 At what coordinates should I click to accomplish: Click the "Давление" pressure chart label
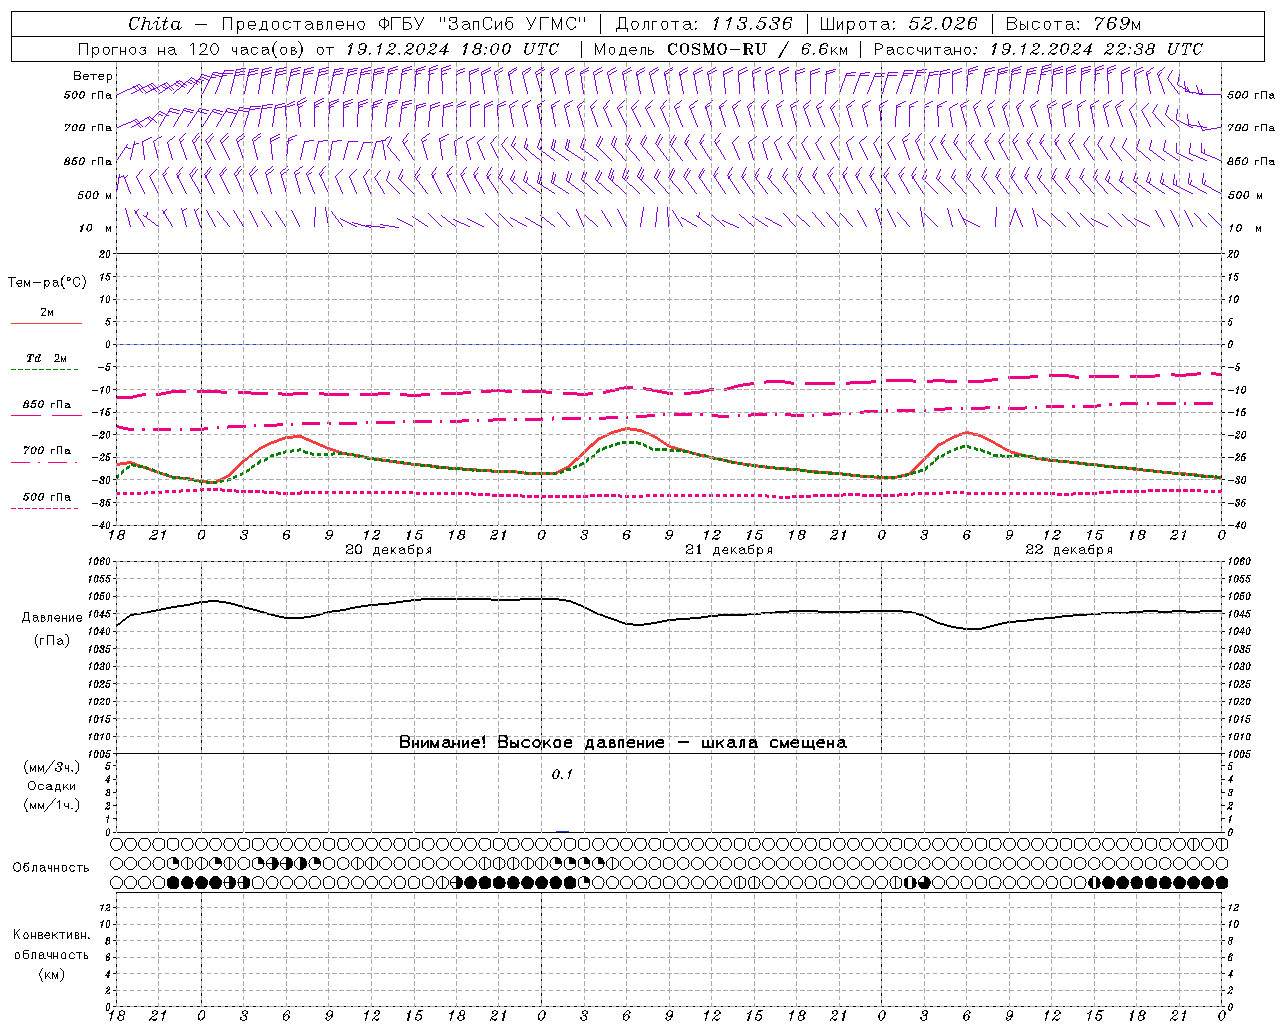52,618
